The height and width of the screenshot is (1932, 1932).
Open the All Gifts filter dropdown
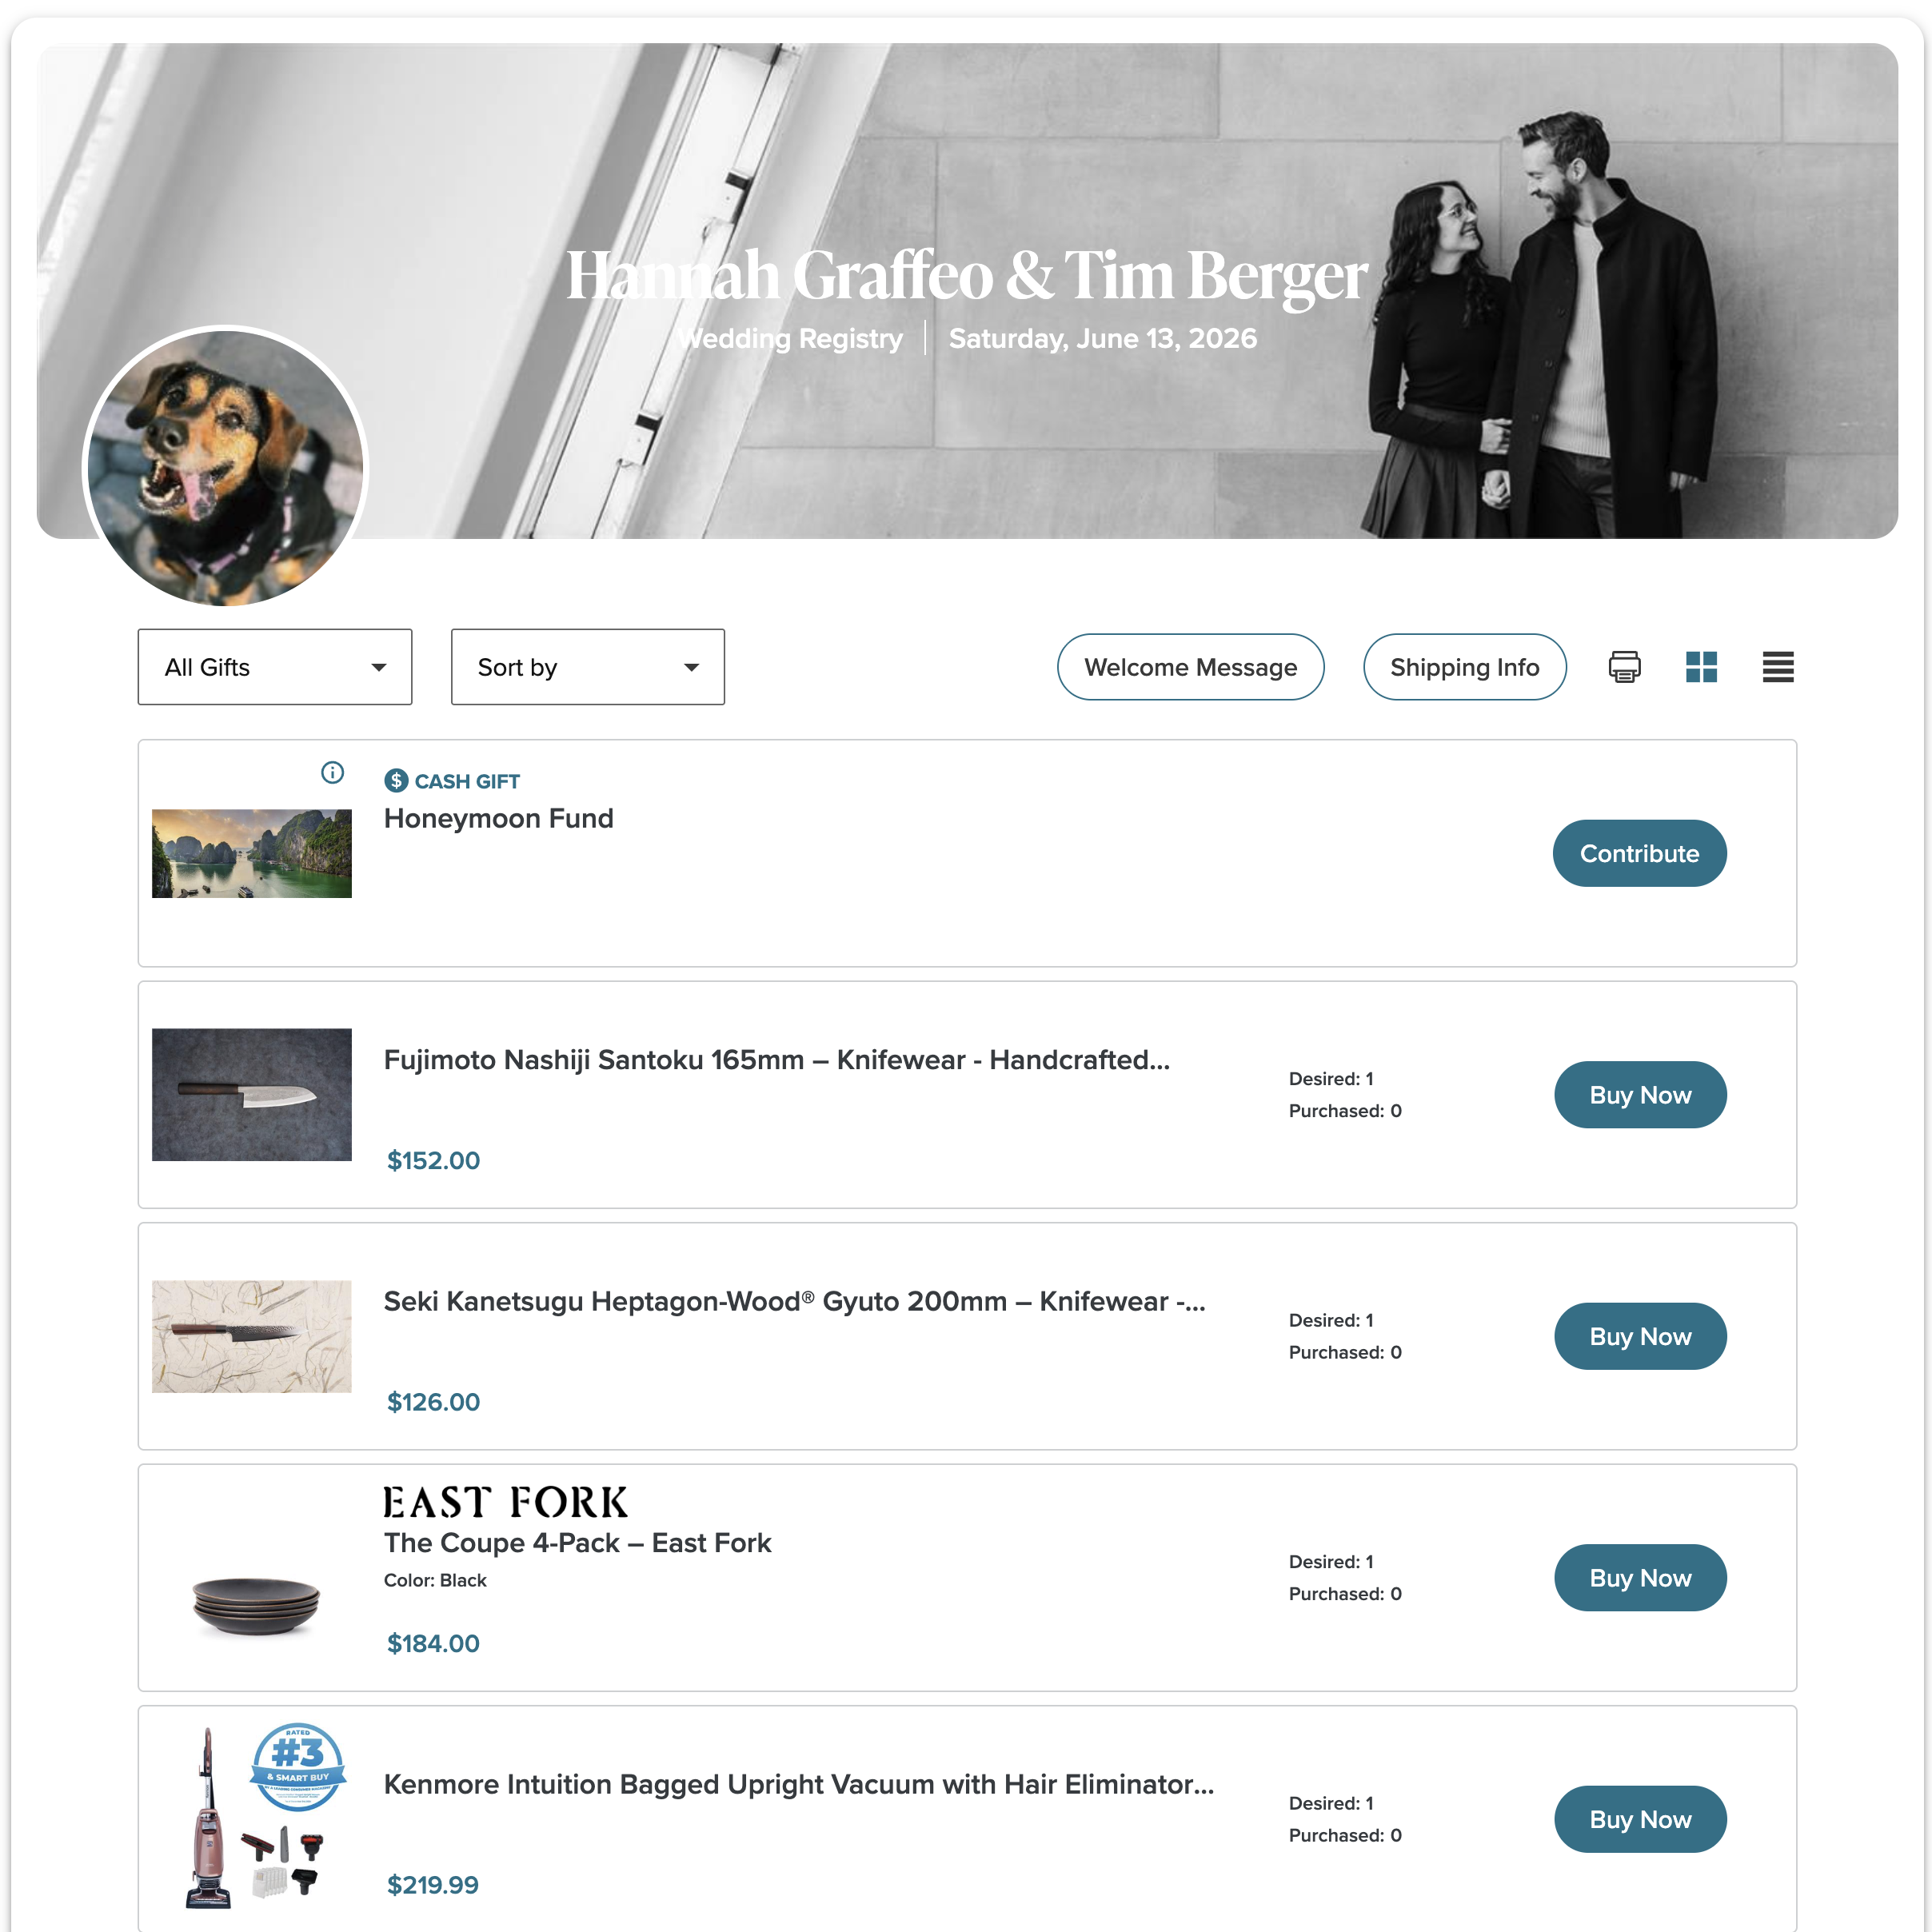[275, 667]
